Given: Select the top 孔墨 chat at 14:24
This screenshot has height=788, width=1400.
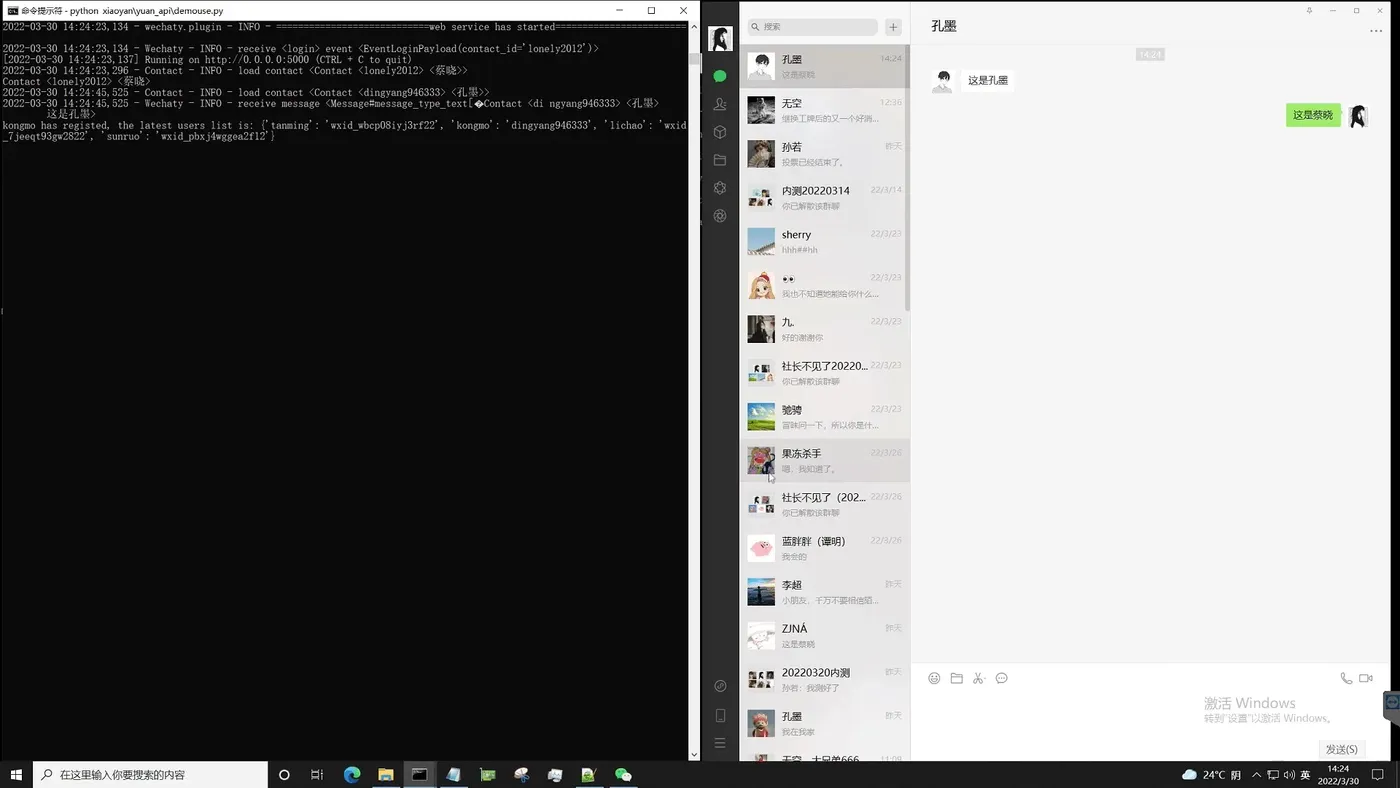Looking at the screenshot, I should [825, 66].
